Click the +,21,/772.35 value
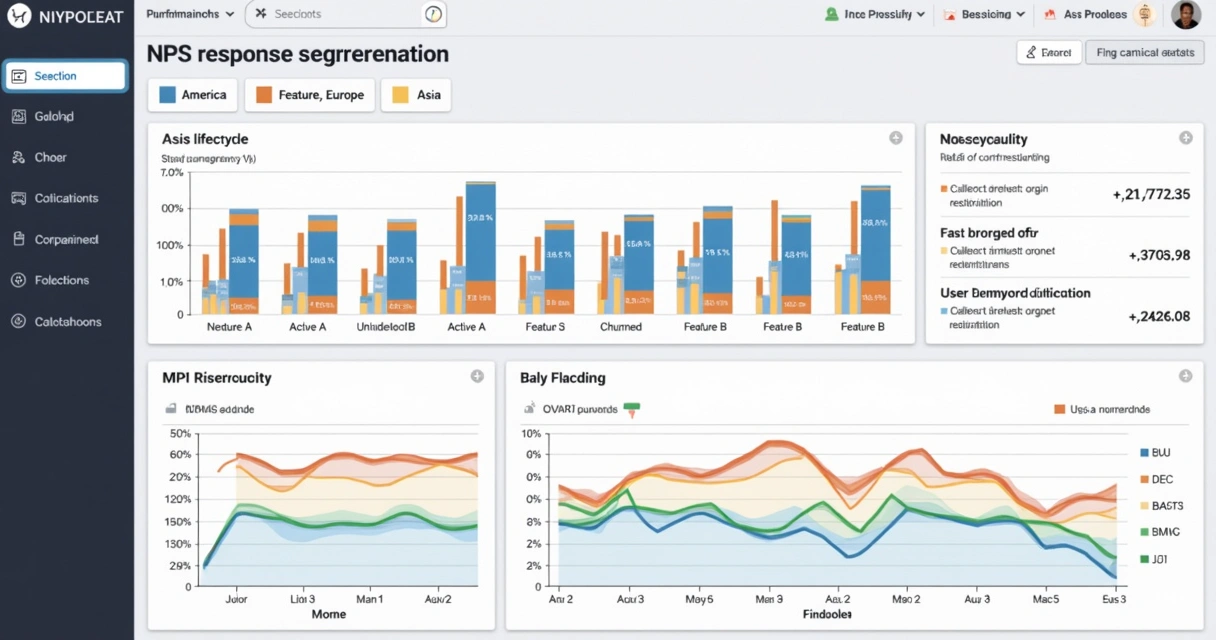 pyautogui.click(x=1151, y=194)
